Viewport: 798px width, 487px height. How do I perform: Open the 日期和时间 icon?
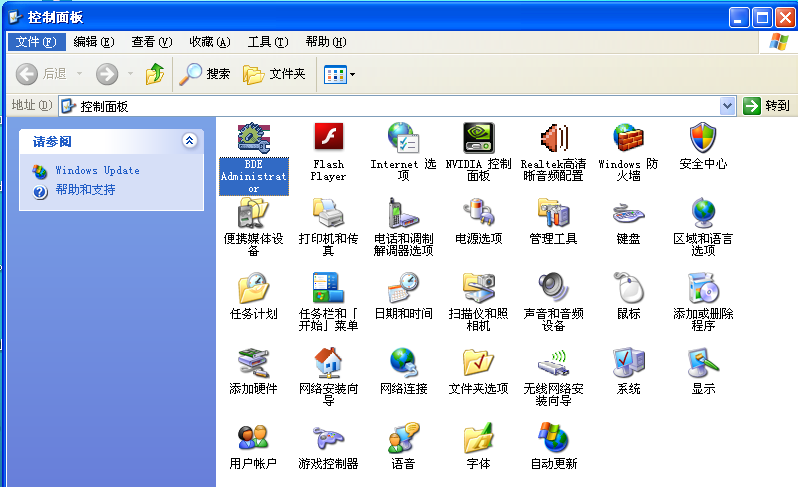point(403,288)
